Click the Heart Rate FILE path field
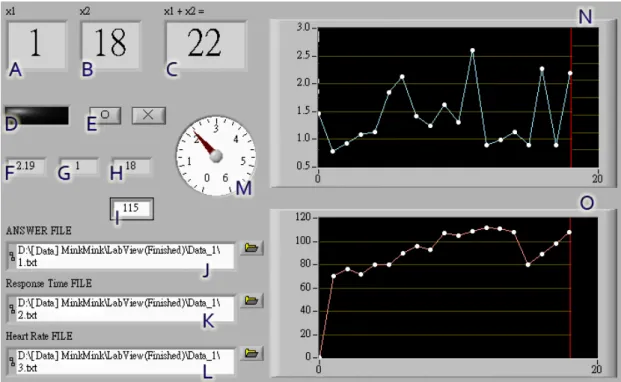Viewport: 621px width, 382px height. coord(120,361)
